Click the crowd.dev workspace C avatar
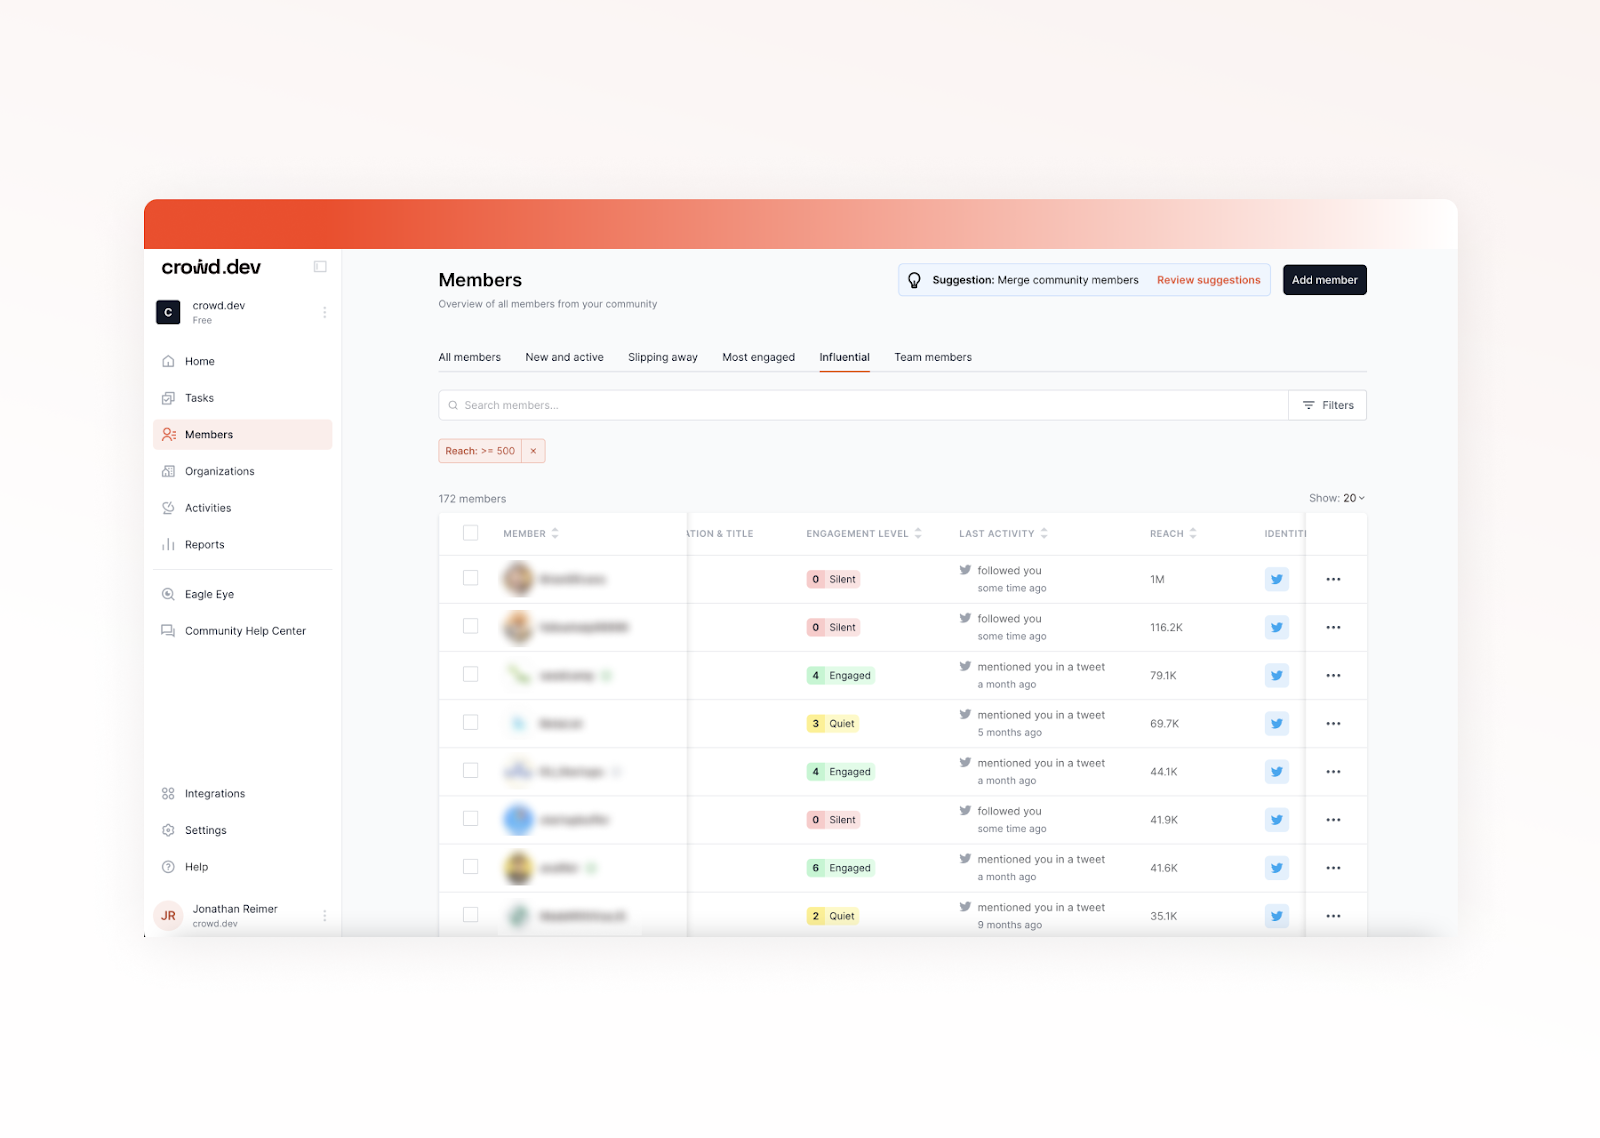Viewport: 1600px width, 1138px height. (168, 312)
